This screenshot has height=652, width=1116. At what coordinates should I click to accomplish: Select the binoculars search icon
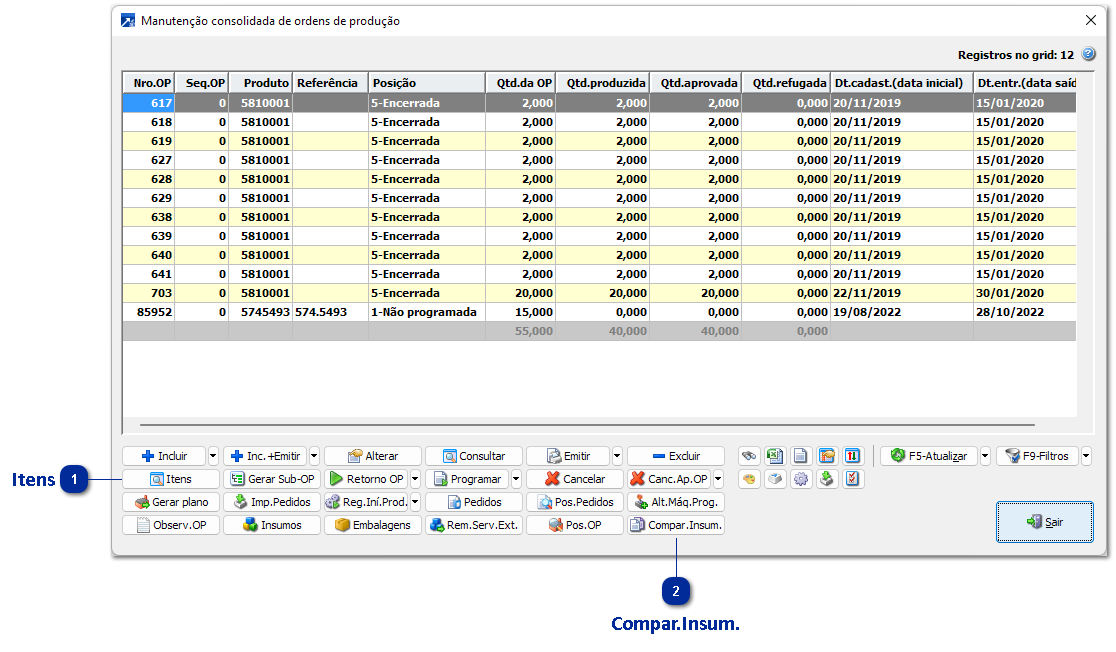pos(749,455)
